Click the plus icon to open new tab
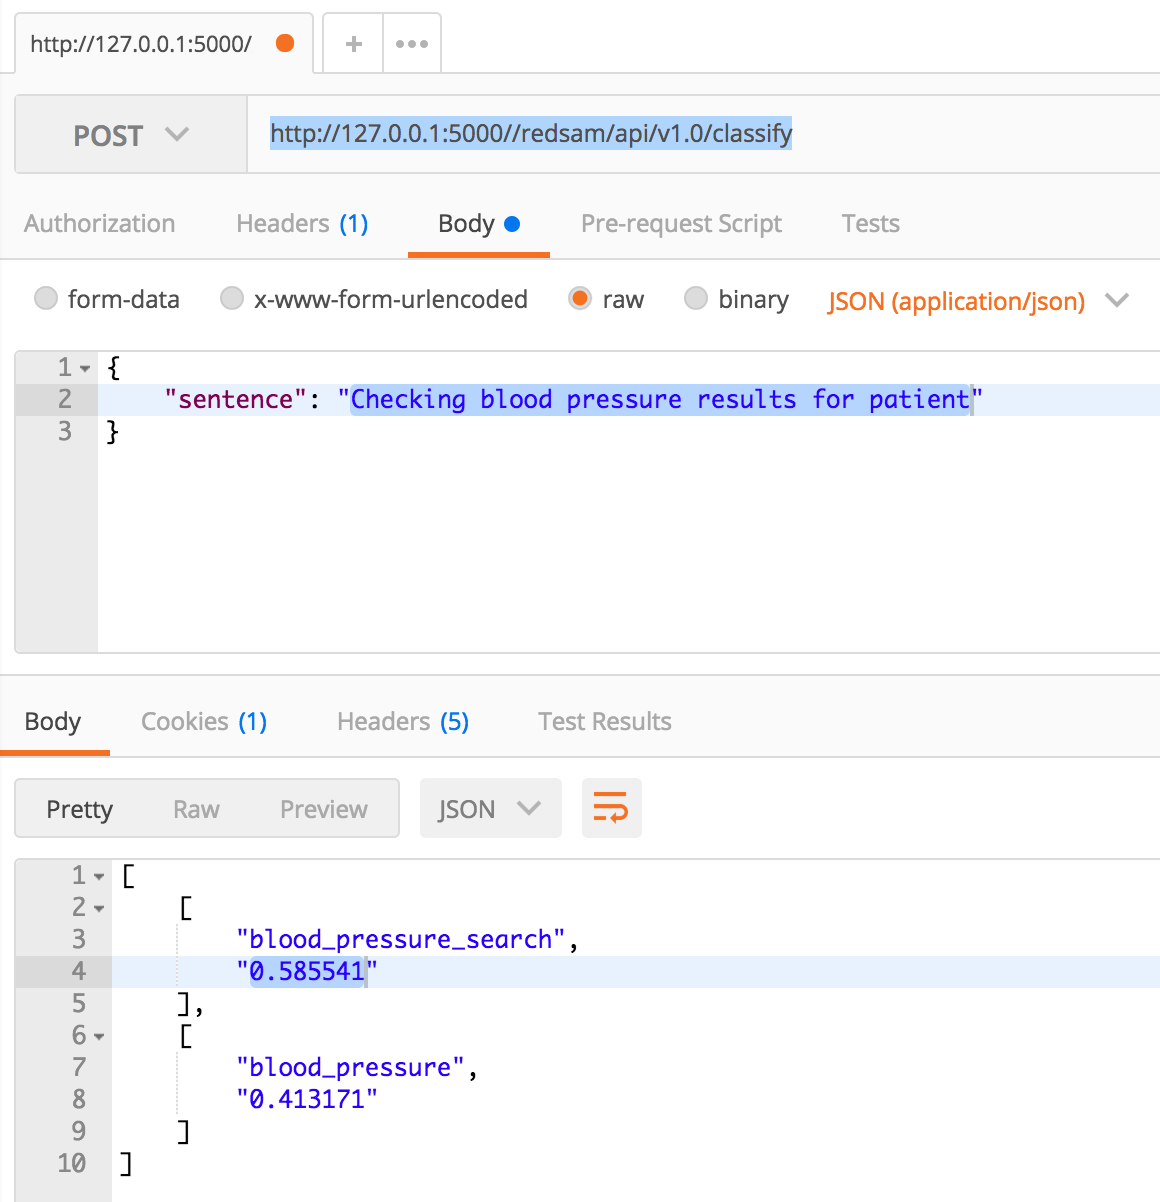1160x1202 pixels. 352,43
